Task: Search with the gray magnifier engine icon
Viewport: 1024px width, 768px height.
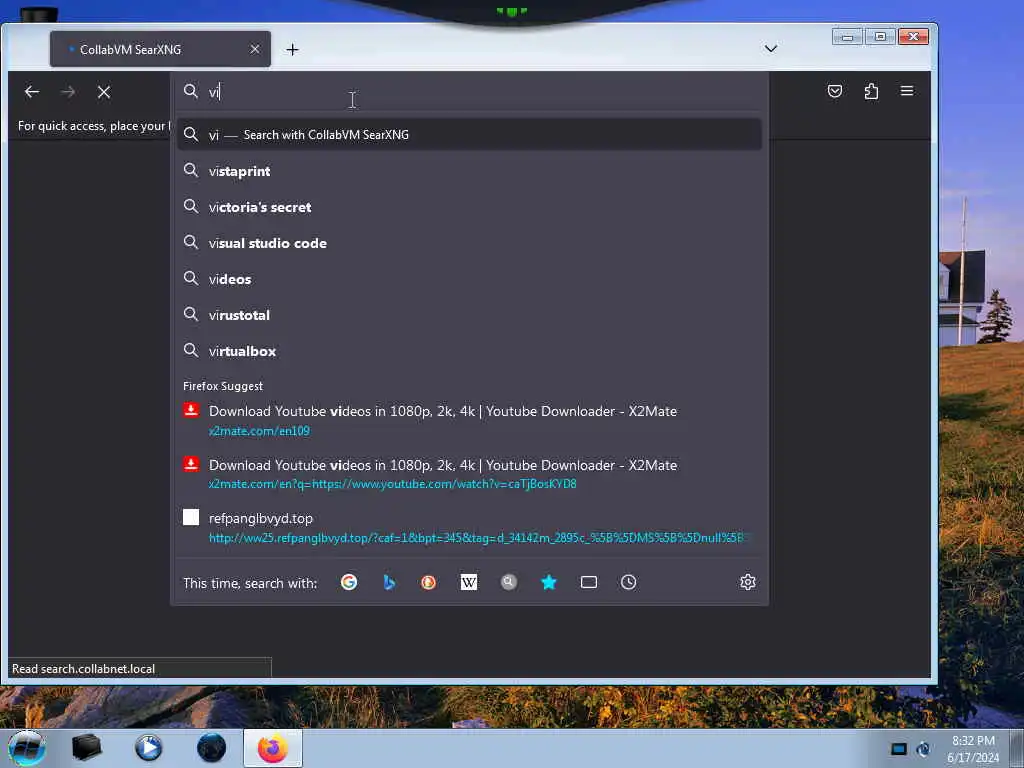Action: pos(509,582)
